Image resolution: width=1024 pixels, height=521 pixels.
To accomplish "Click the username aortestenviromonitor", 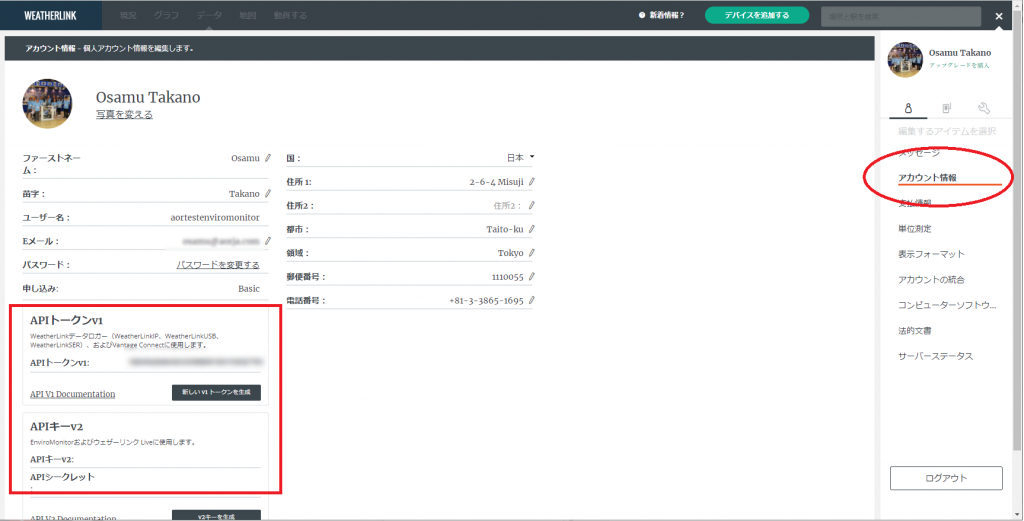I will coord(215,217).
